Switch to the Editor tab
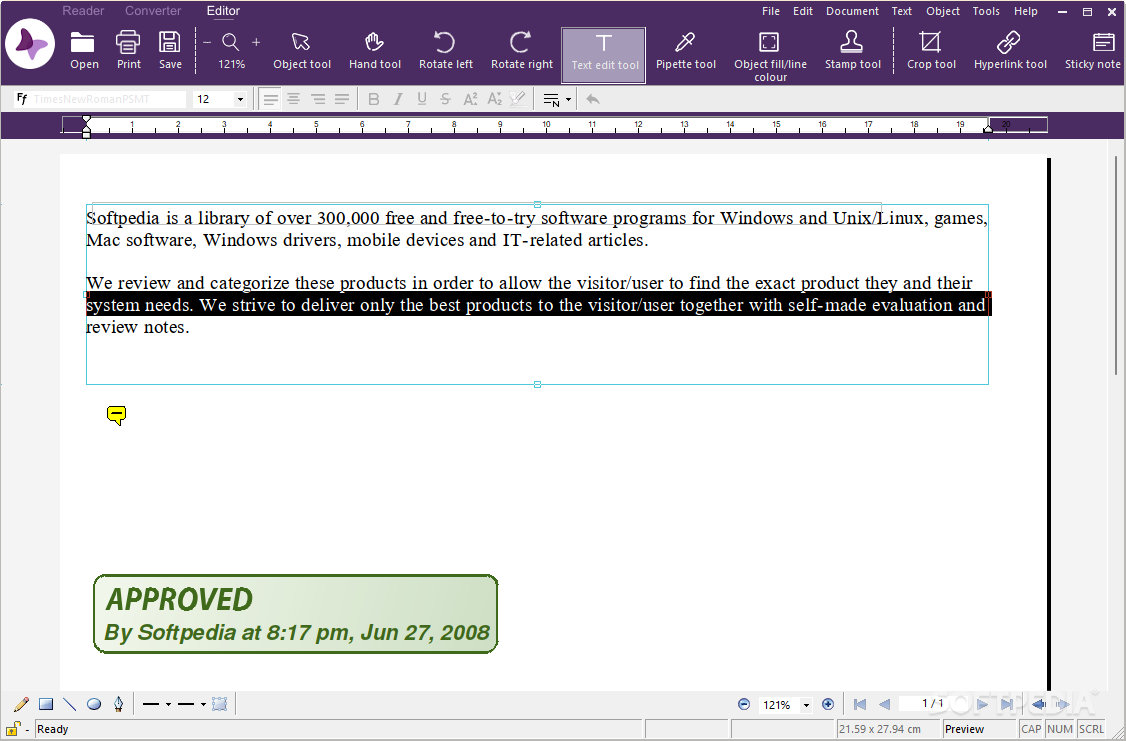This screenshot has width=1126, height=741. point(223,11)
